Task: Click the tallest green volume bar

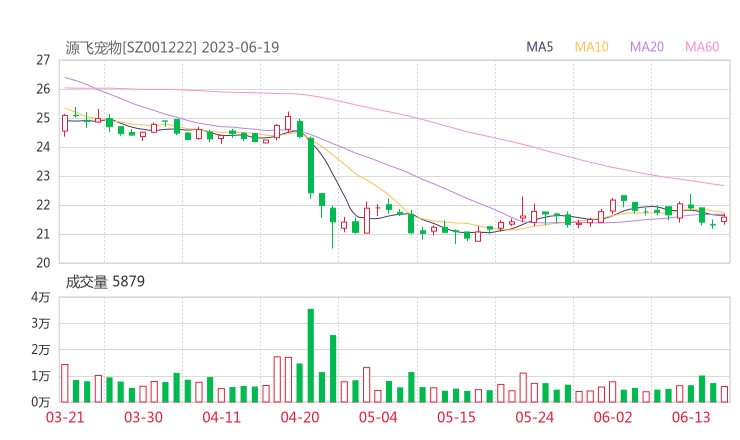Action: [311, 355]
